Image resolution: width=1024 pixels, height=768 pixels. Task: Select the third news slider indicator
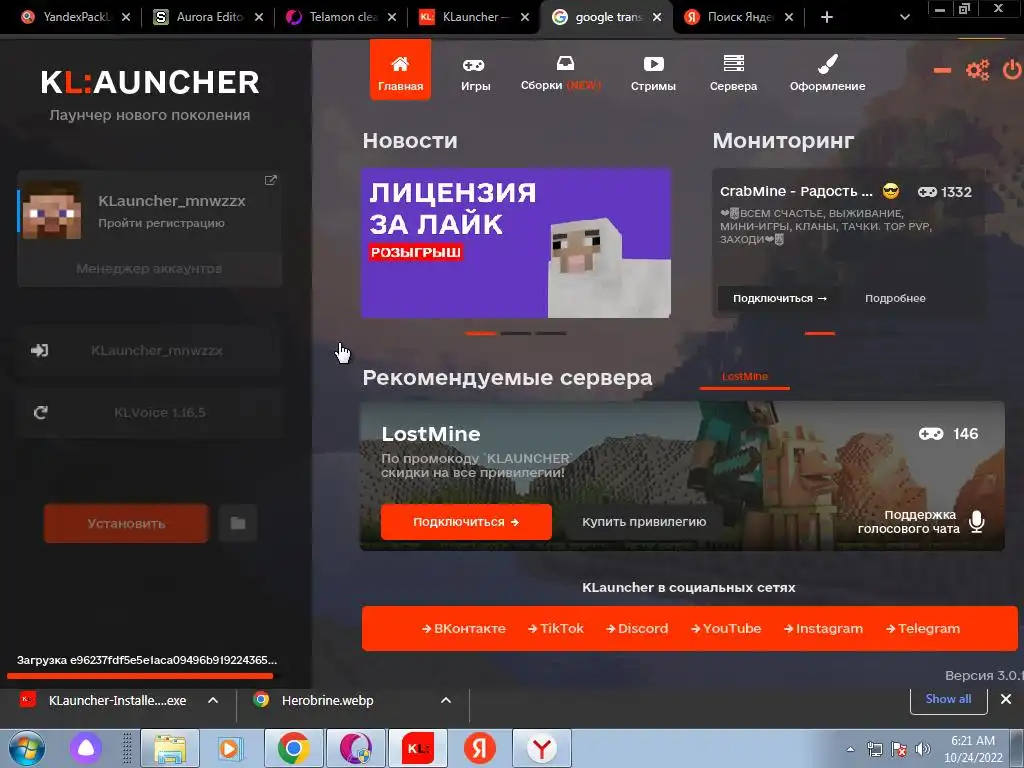pos(551,334)
